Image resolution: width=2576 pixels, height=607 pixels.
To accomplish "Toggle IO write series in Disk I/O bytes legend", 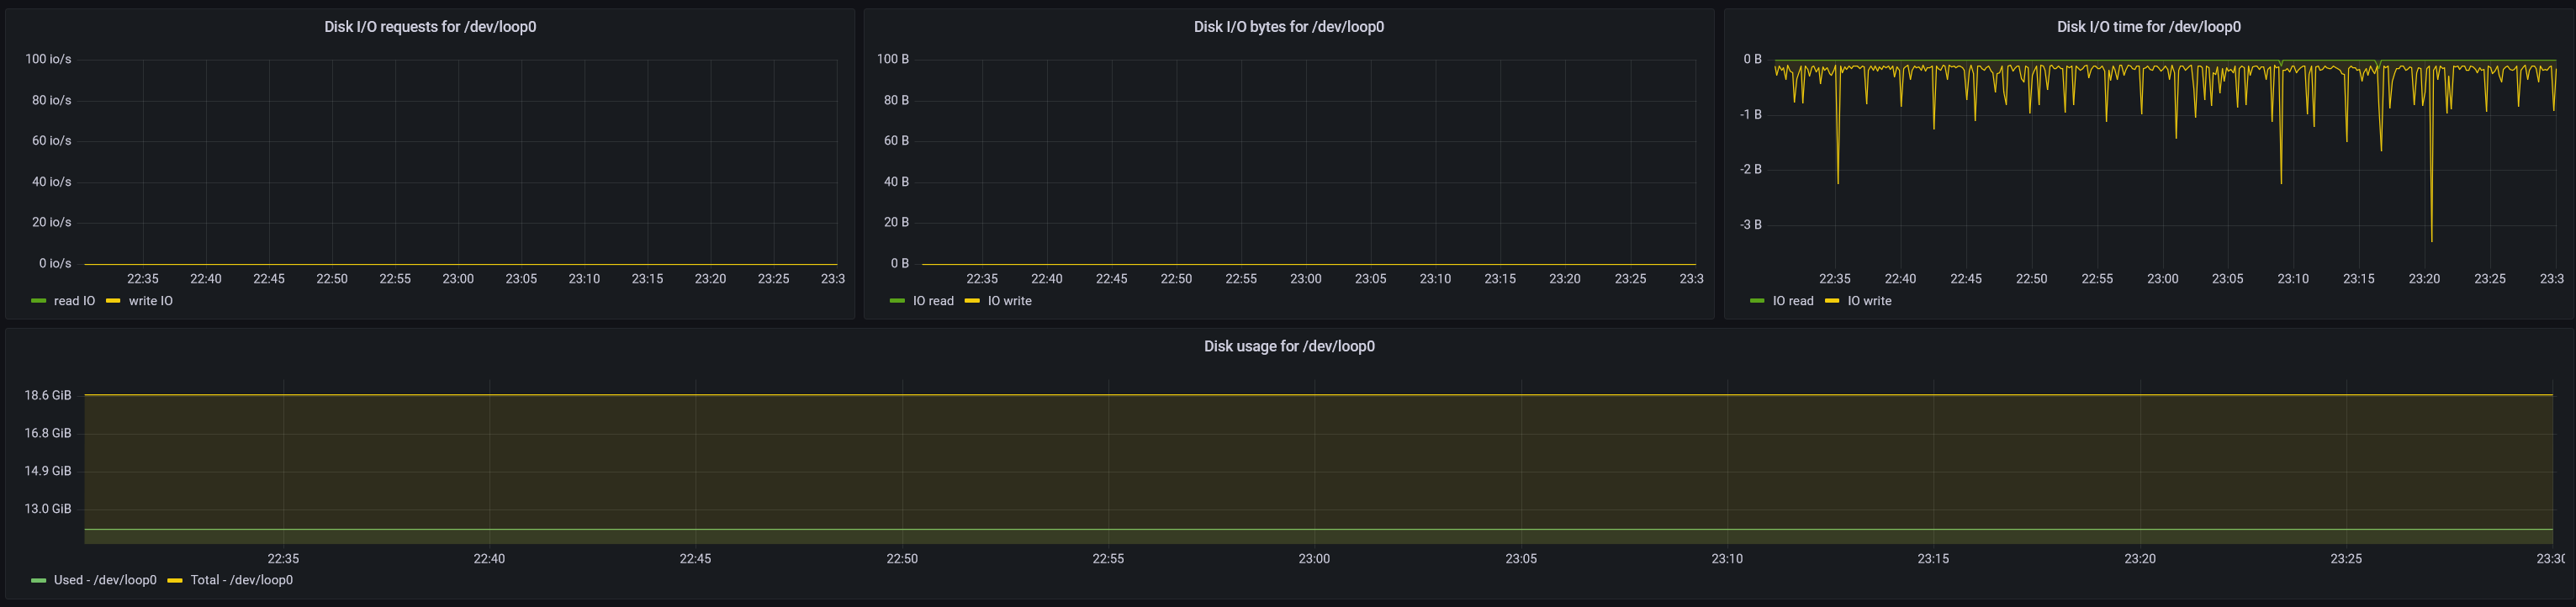I will (x=1009, y=301).
